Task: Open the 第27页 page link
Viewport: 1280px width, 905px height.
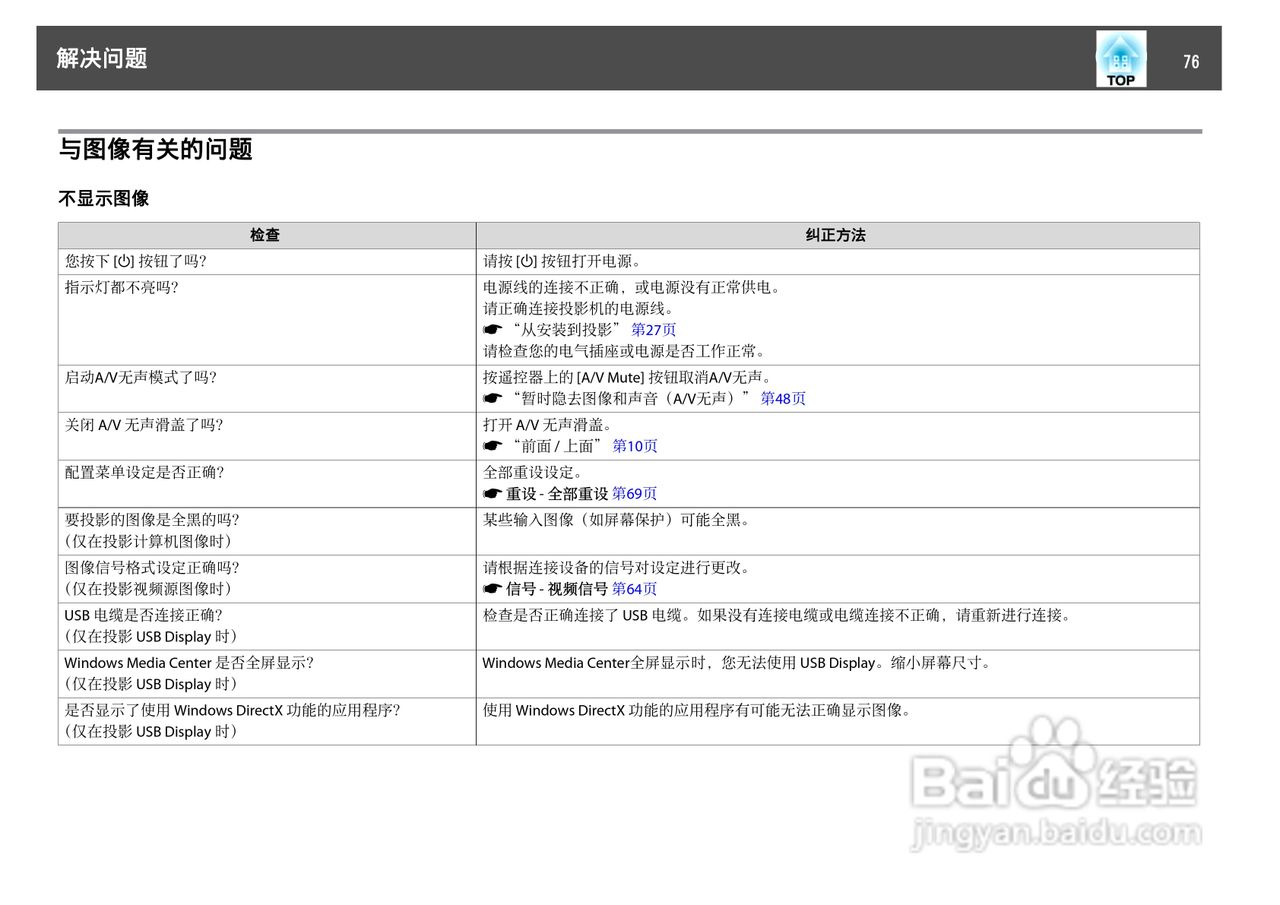Action: 654,329
